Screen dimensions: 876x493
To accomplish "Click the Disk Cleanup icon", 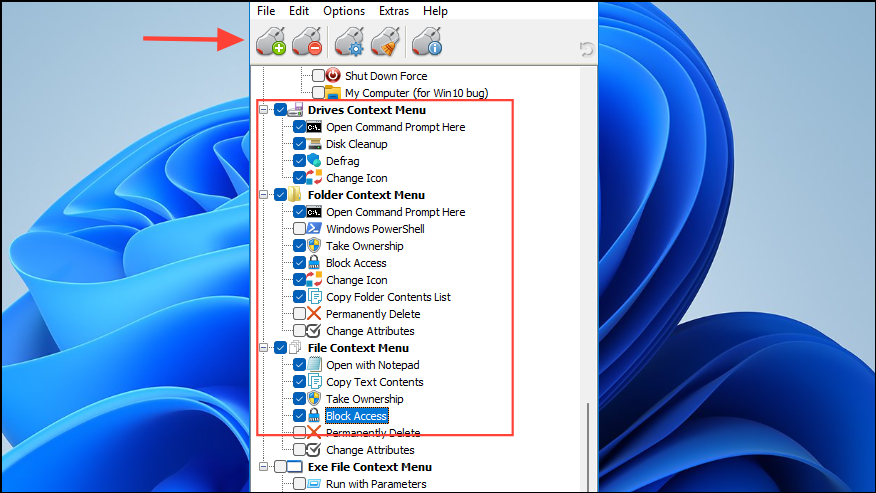I will point(315,144).
